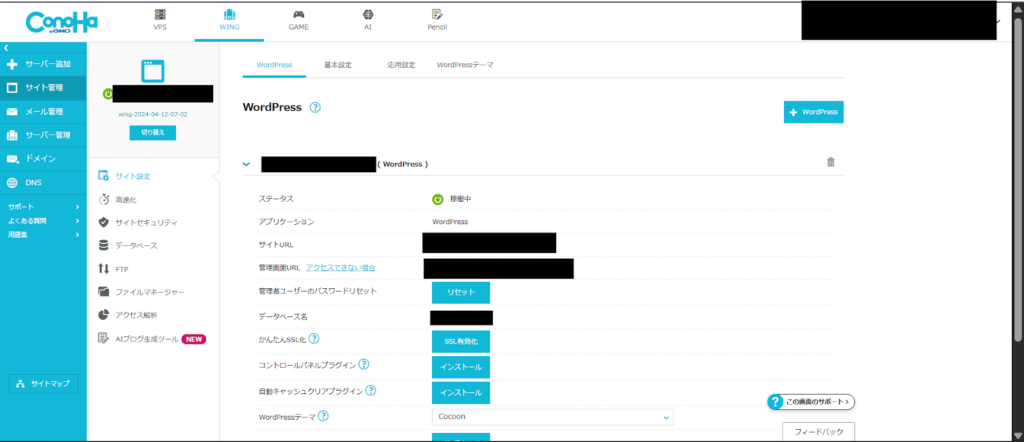The width and height of the screenshot is (1024, 442).
Task: Switch to the 基本設定 tab
Action: (x=337, y=65)
